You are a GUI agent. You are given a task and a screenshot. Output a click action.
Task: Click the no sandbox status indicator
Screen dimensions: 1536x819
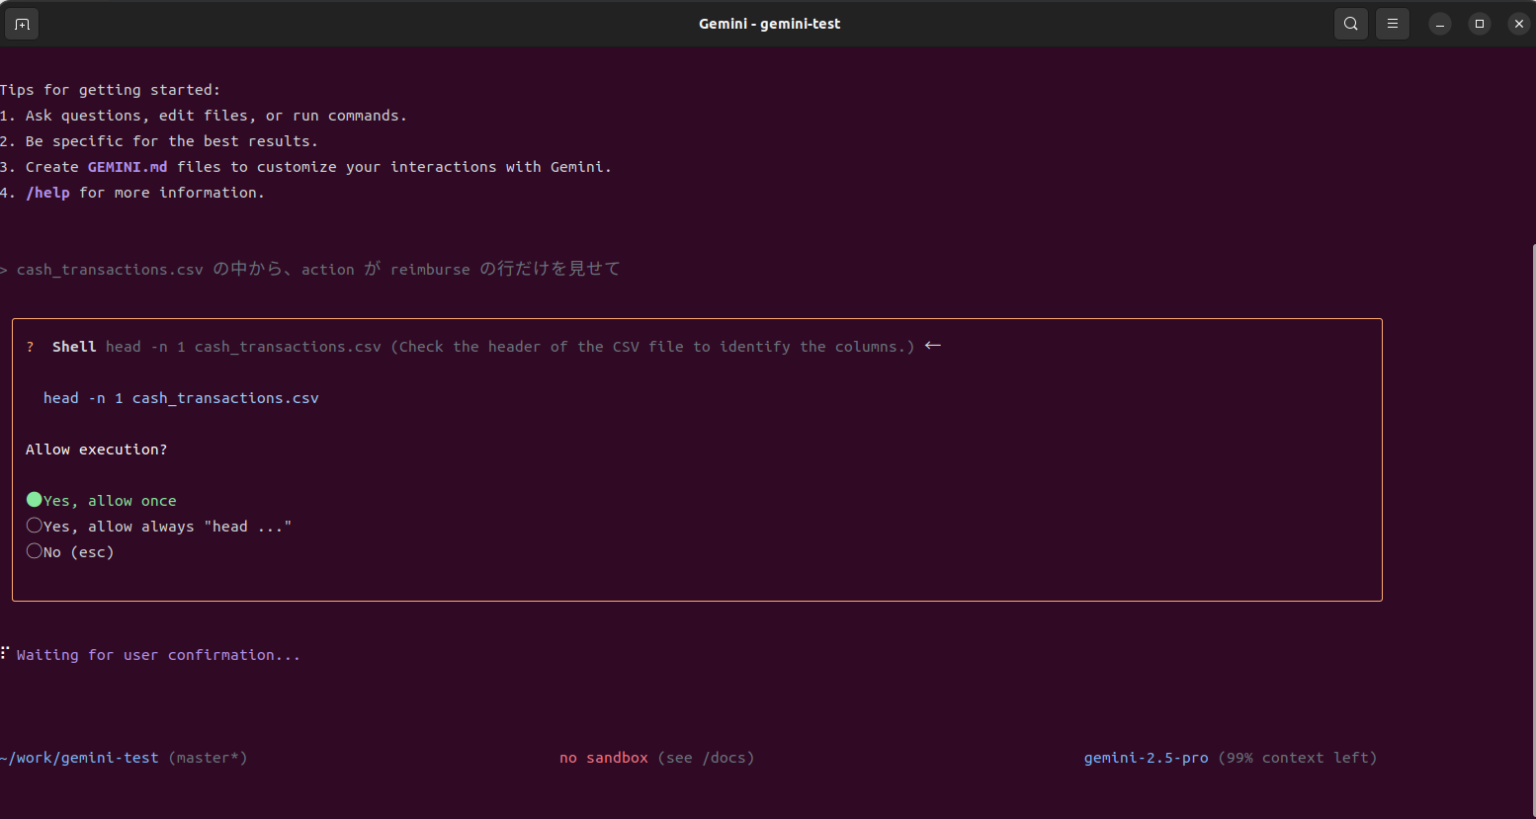click(x=604, y=757)
